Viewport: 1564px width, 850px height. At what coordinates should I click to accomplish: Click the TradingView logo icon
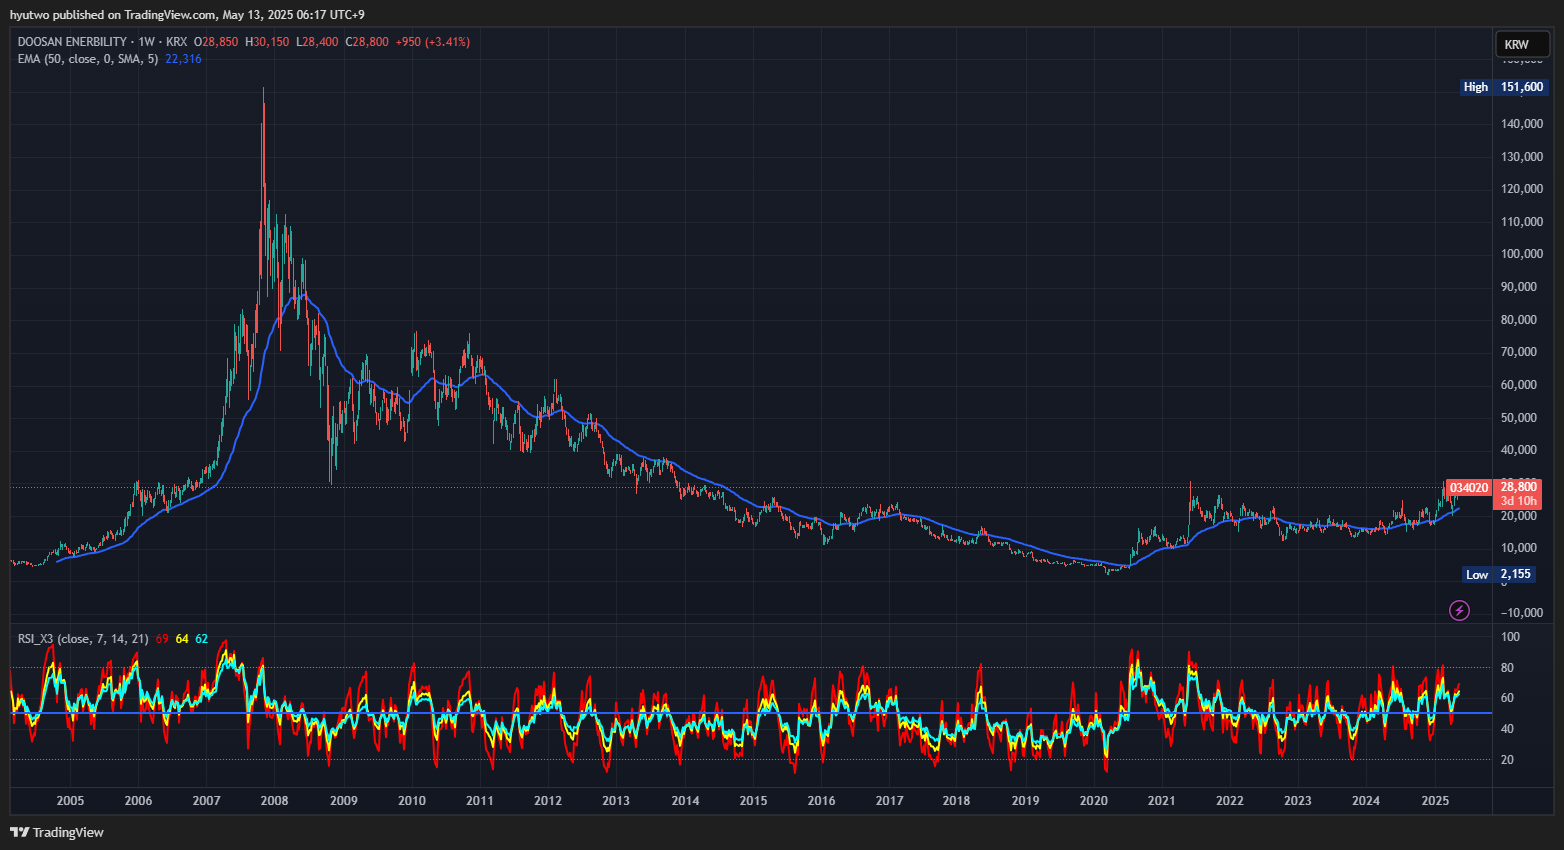pos(19,832)
